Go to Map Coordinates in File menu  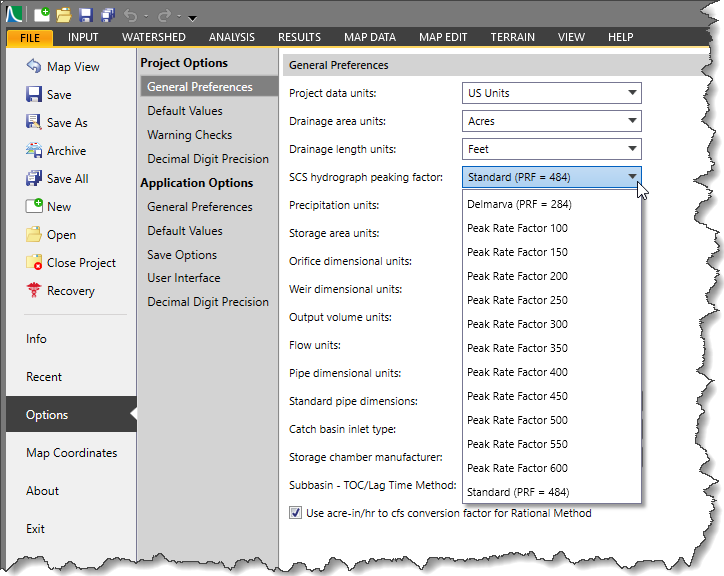71,453
